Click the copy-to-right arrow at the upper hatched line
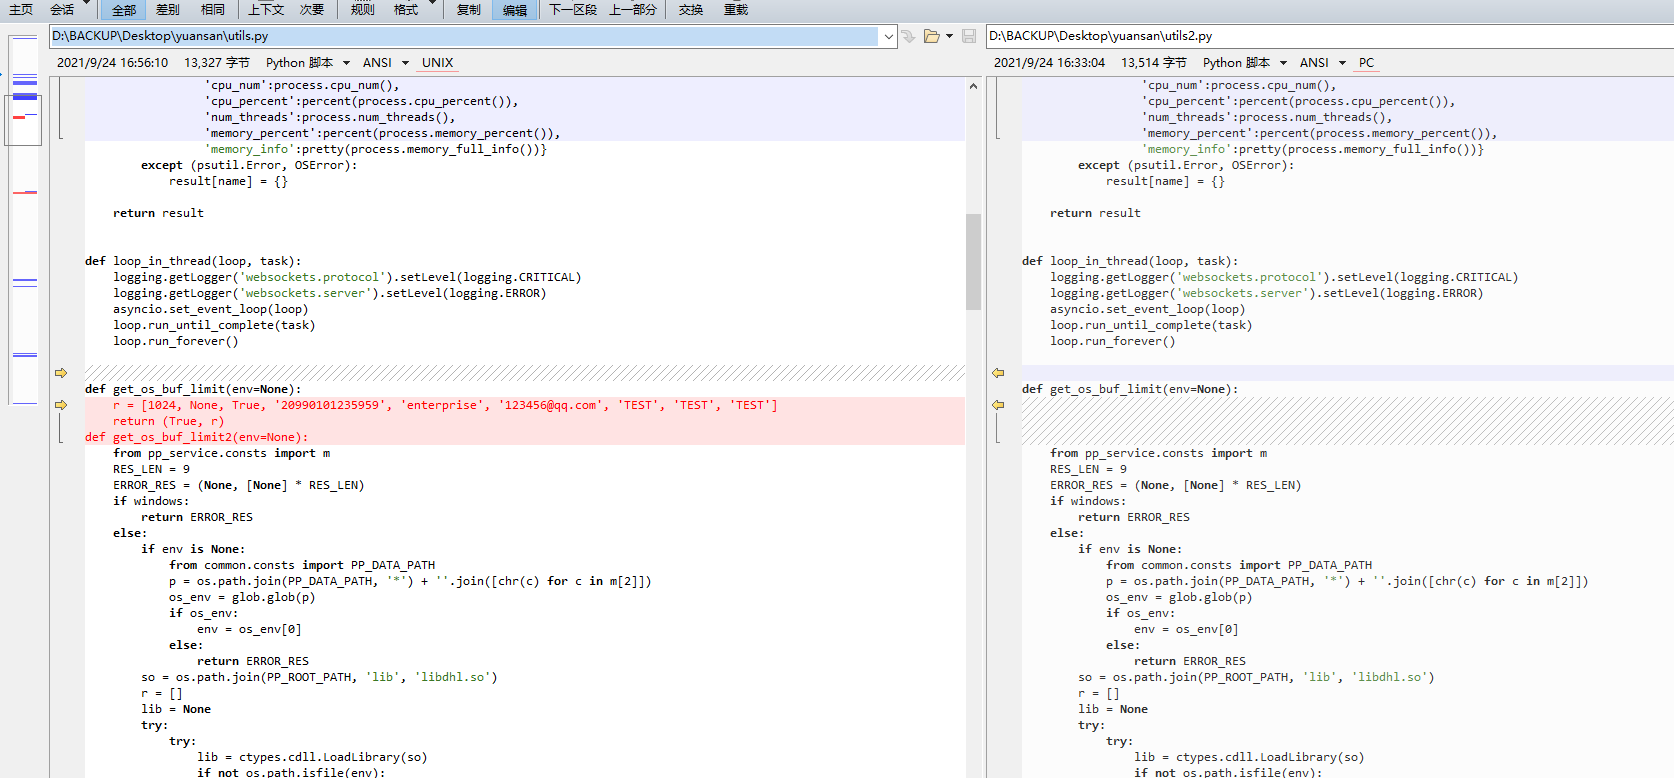Screen dimensions: 1674x778 (x=61, y=373)
